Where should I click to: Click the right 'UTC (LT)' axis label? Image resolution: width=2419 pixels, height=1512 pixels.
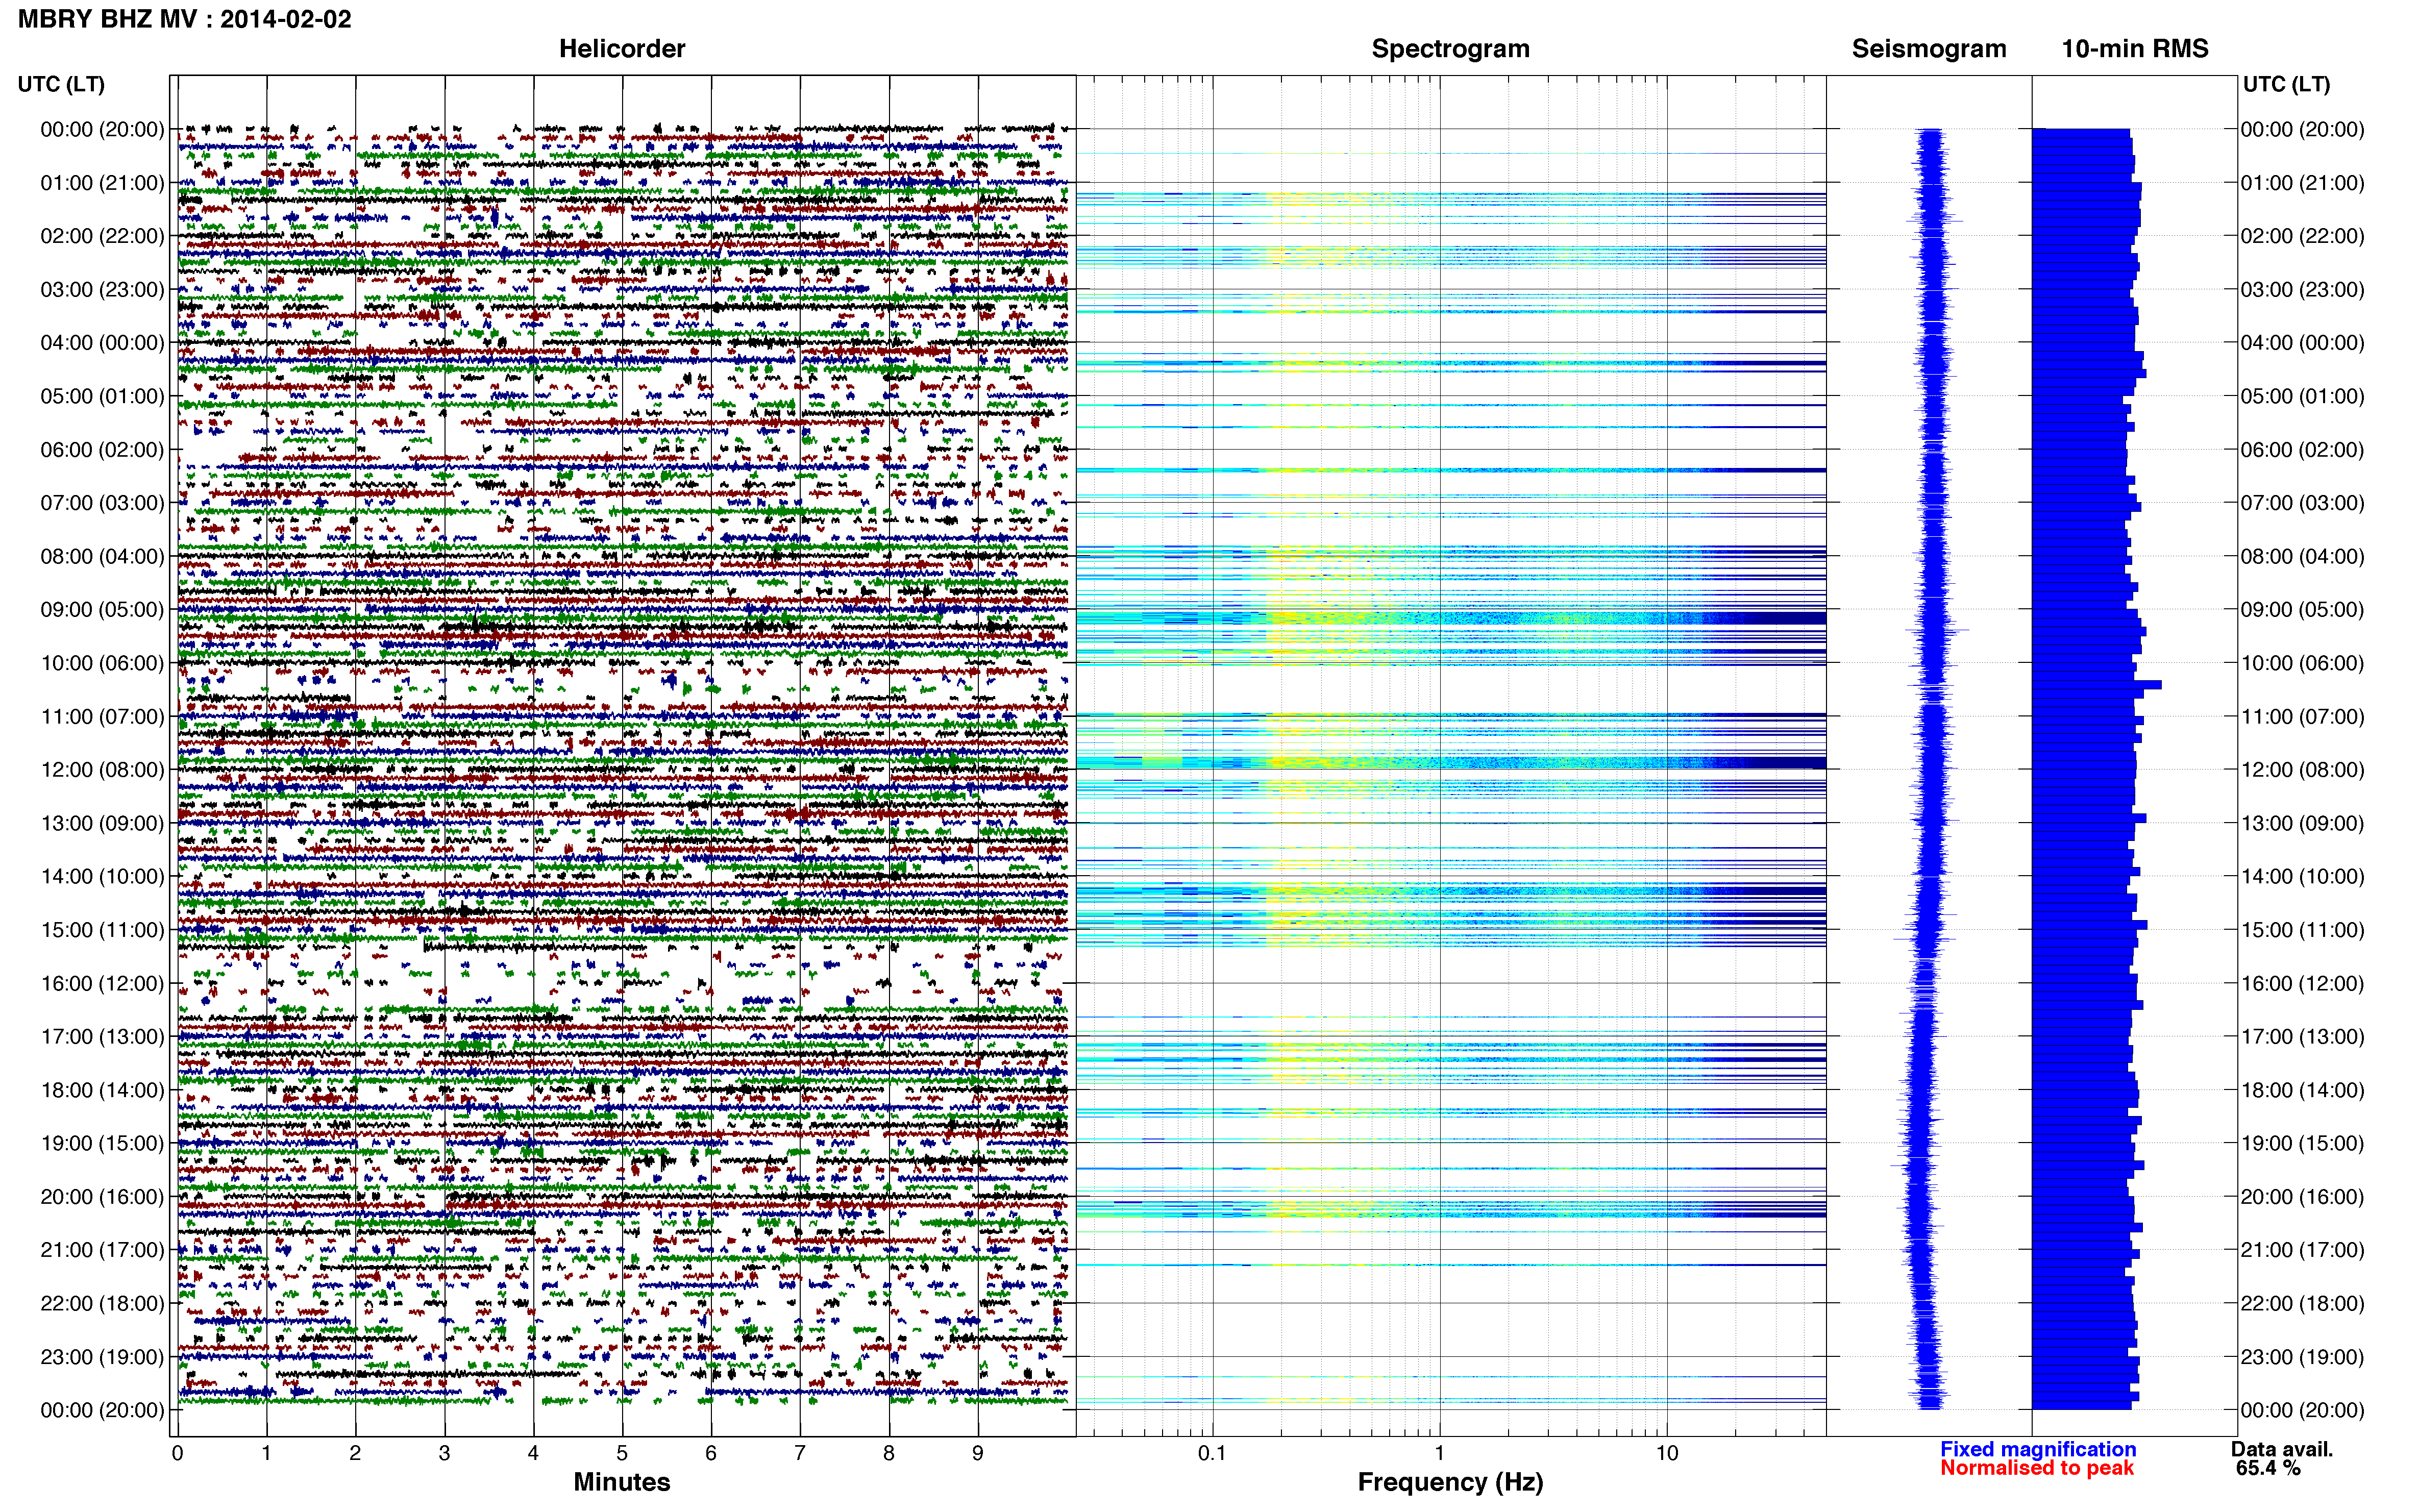pyautogui.click(x=2287, y=84)
